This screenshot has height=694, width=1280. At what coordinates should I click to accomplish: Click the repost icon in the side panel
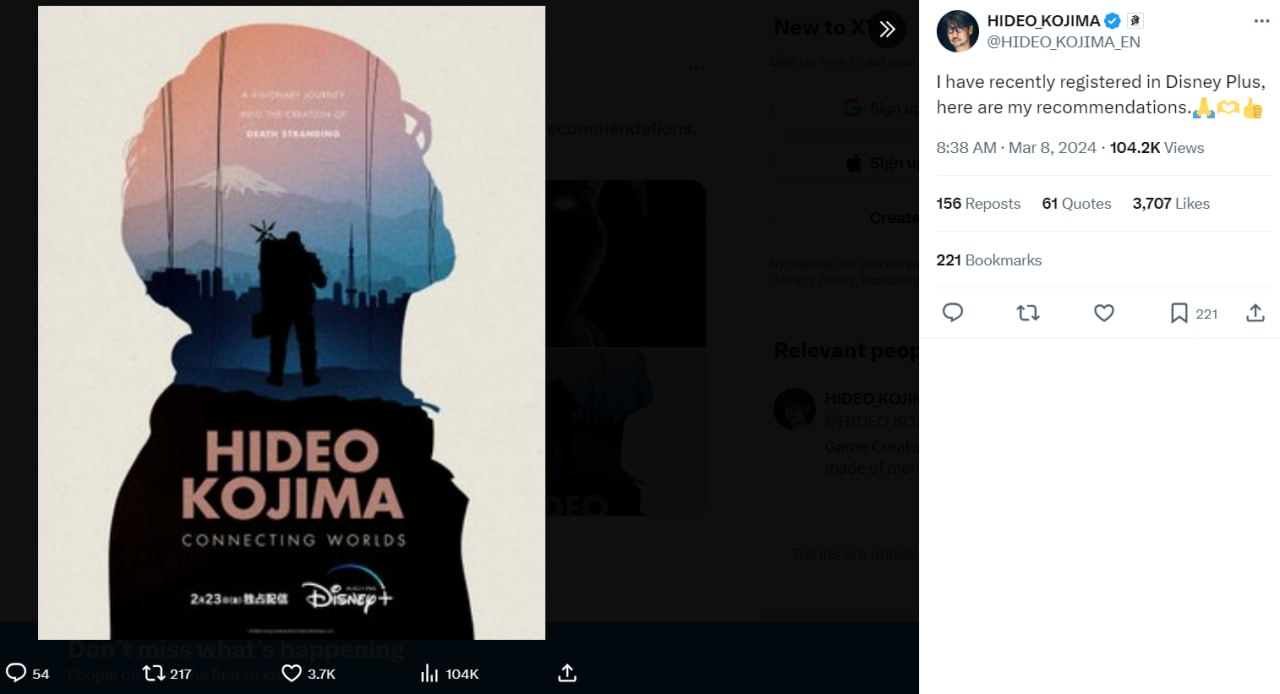[x=1028, y=313]
